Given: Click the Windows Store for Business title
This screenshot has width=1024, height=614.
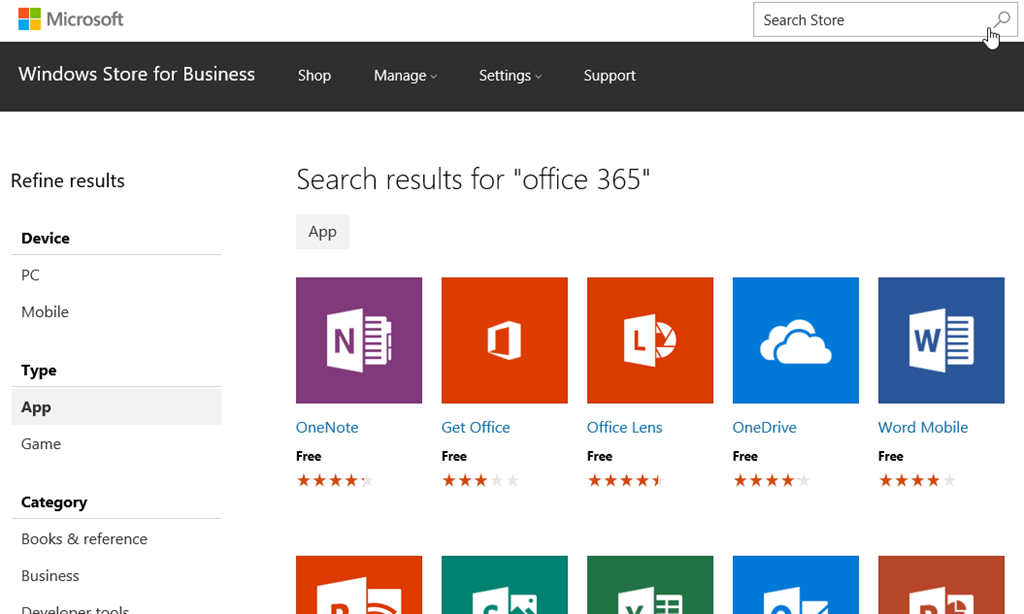Looking at the screenshot, I should click(137, 75).
